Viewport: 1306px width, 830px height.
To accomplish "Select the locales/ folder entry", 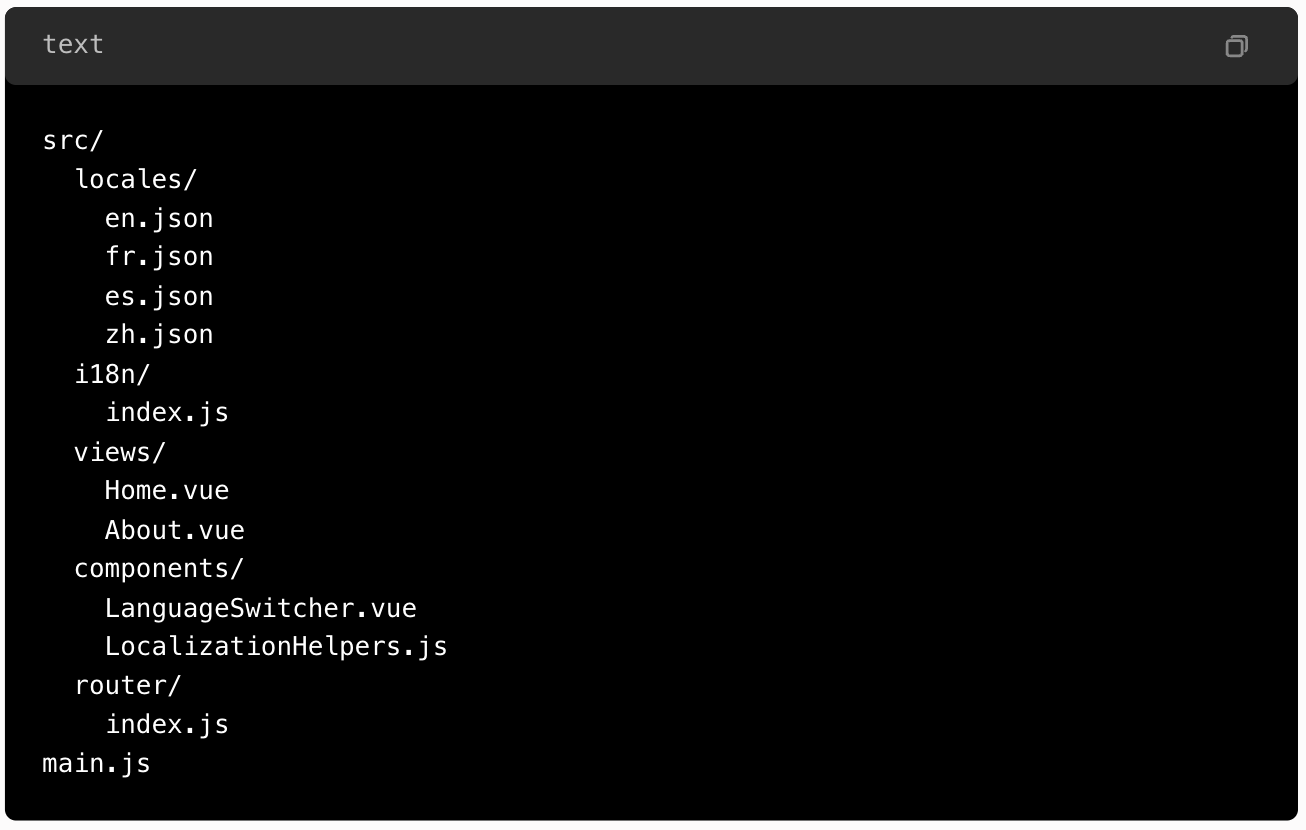I will (136, 180).
